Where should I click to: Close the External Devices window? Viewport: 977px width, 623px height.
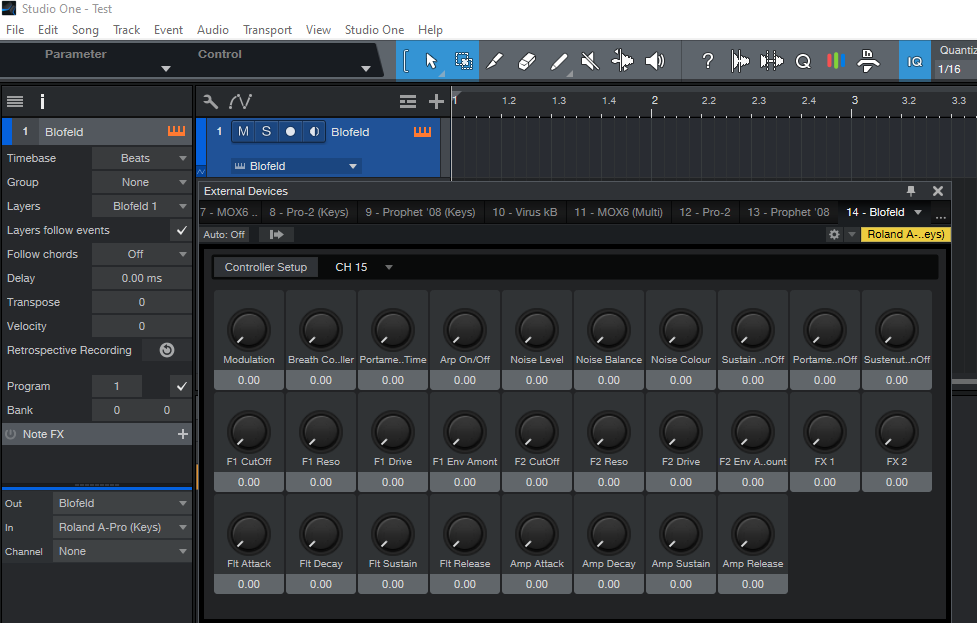point(938,191)
